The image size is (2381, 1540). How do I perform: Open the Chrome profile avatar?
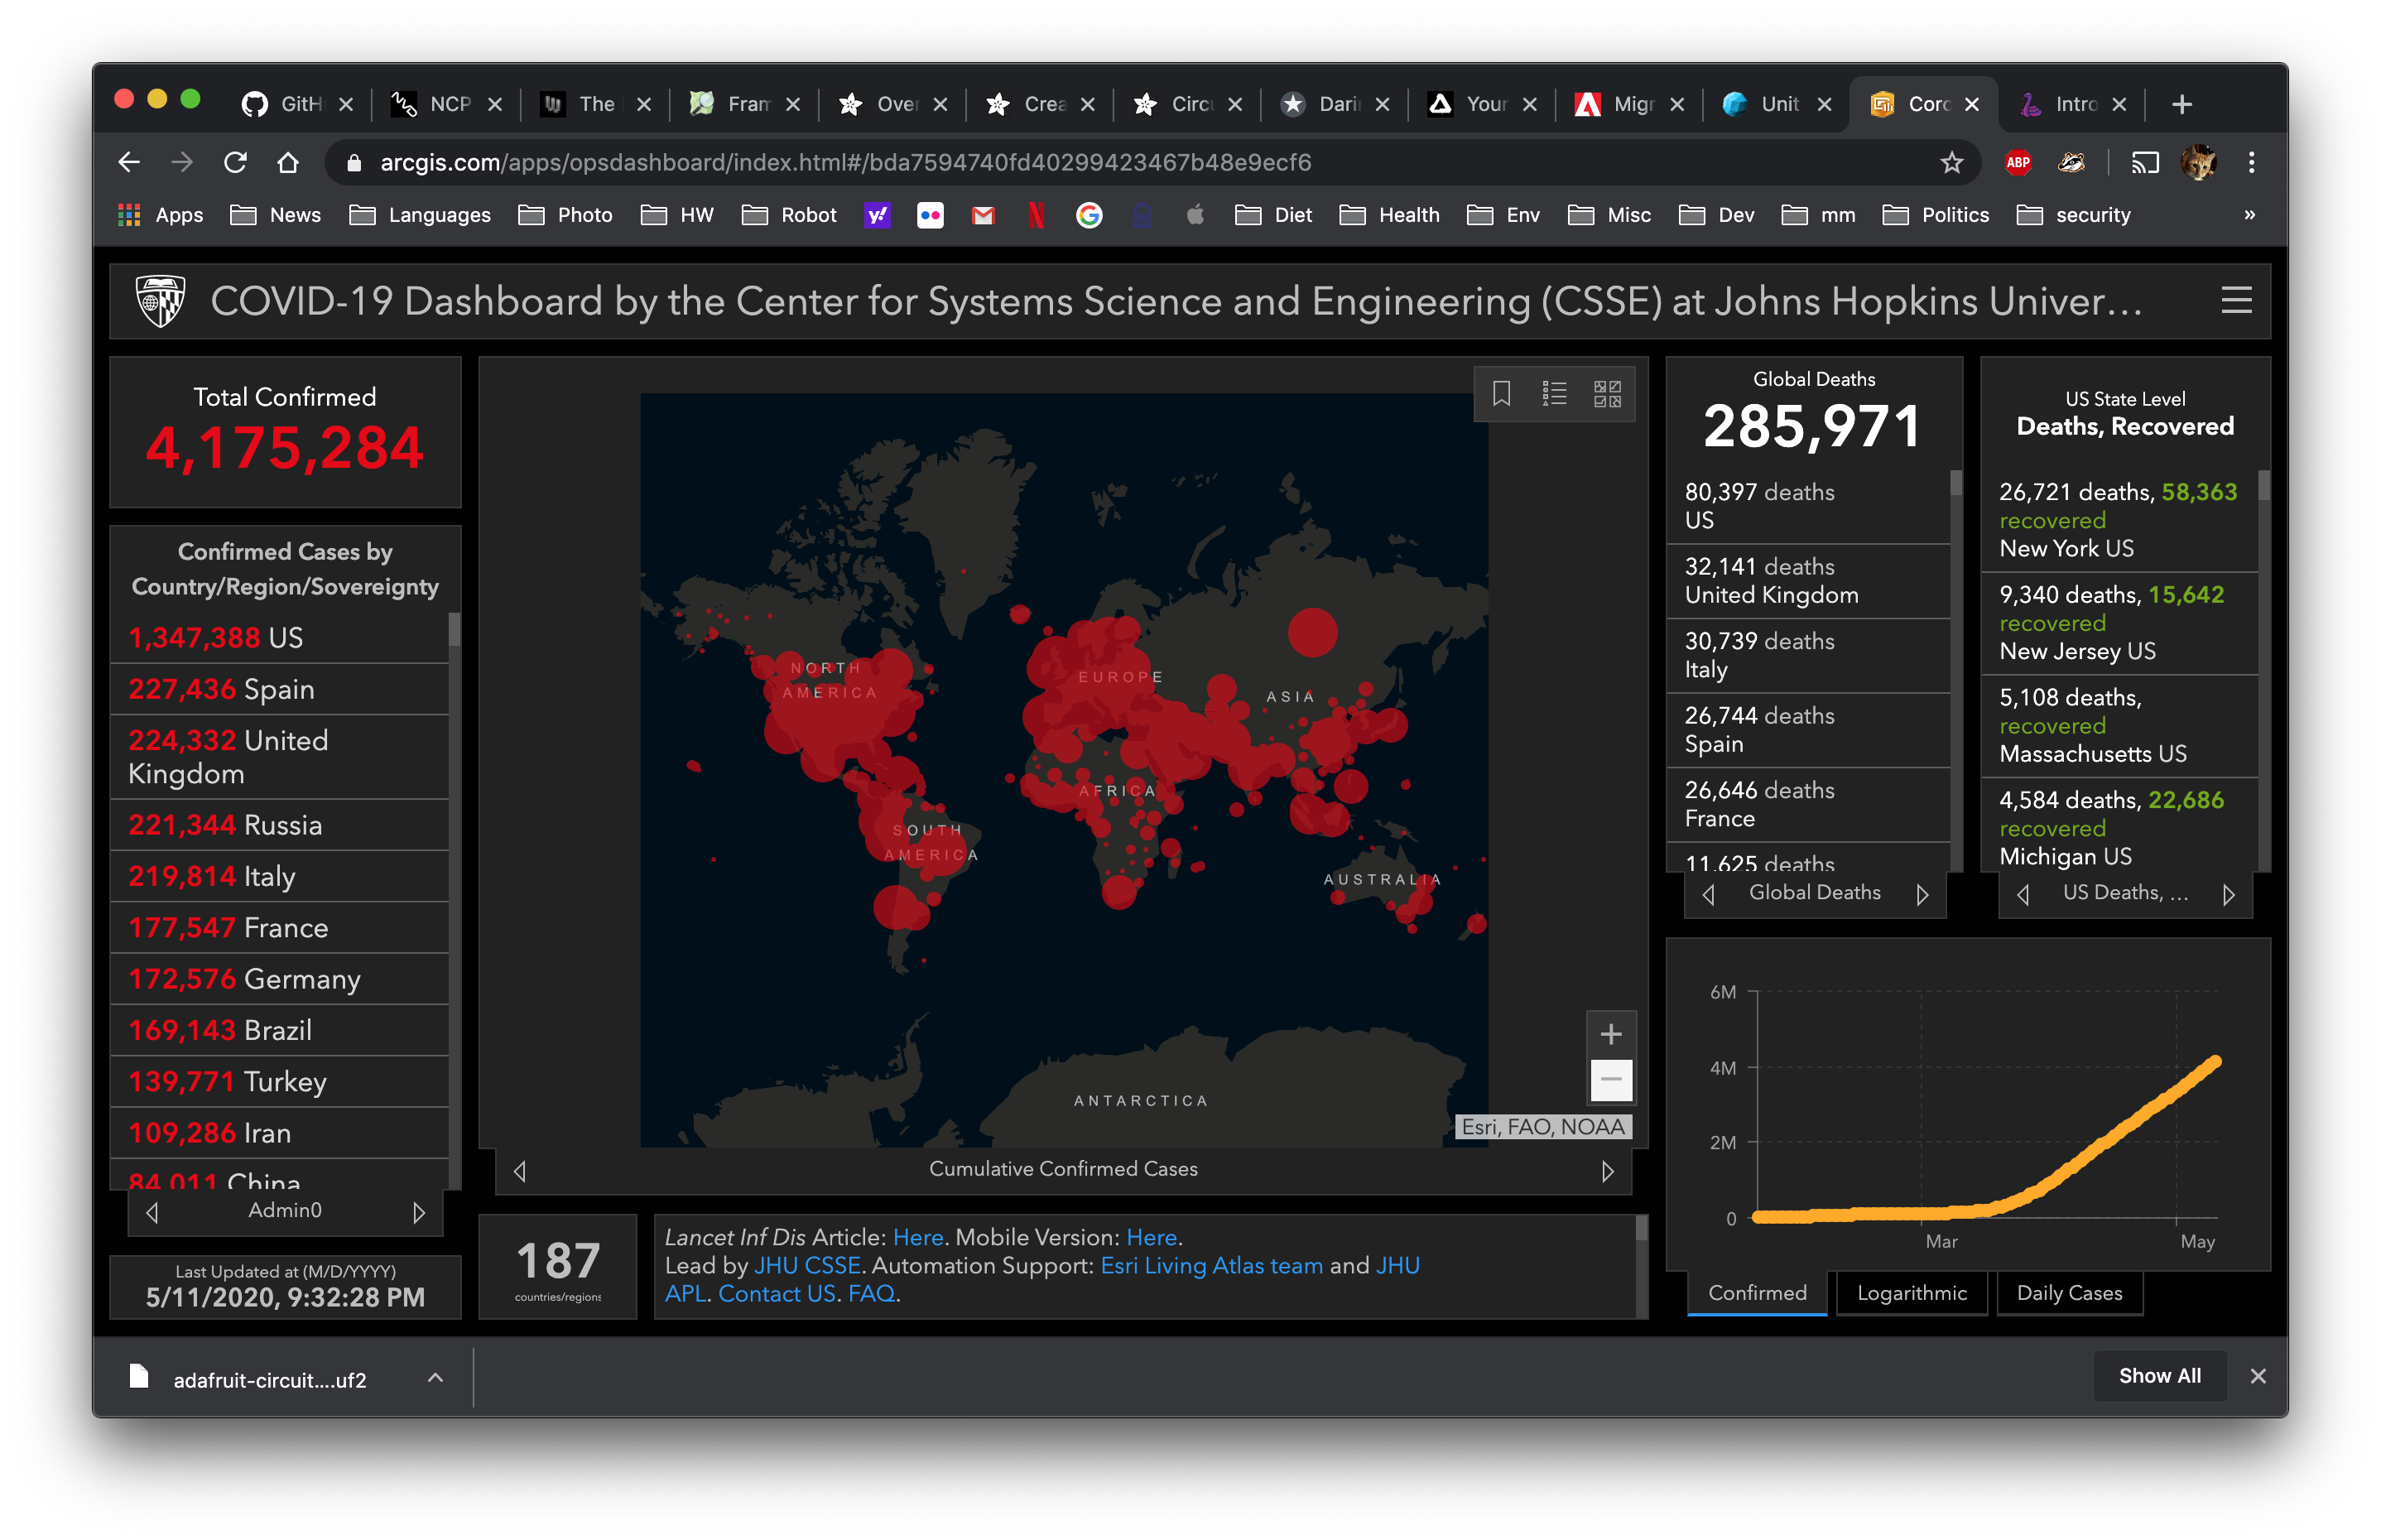[x=2197, y=162]
